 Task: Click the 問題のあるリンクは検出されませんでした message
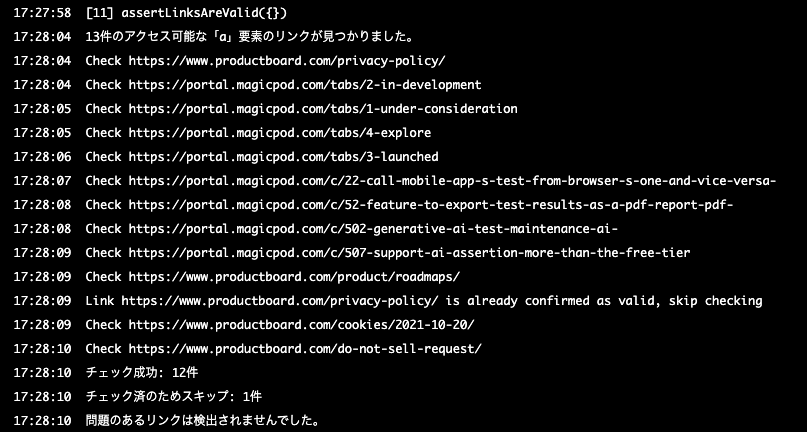[x=202, y=420]
